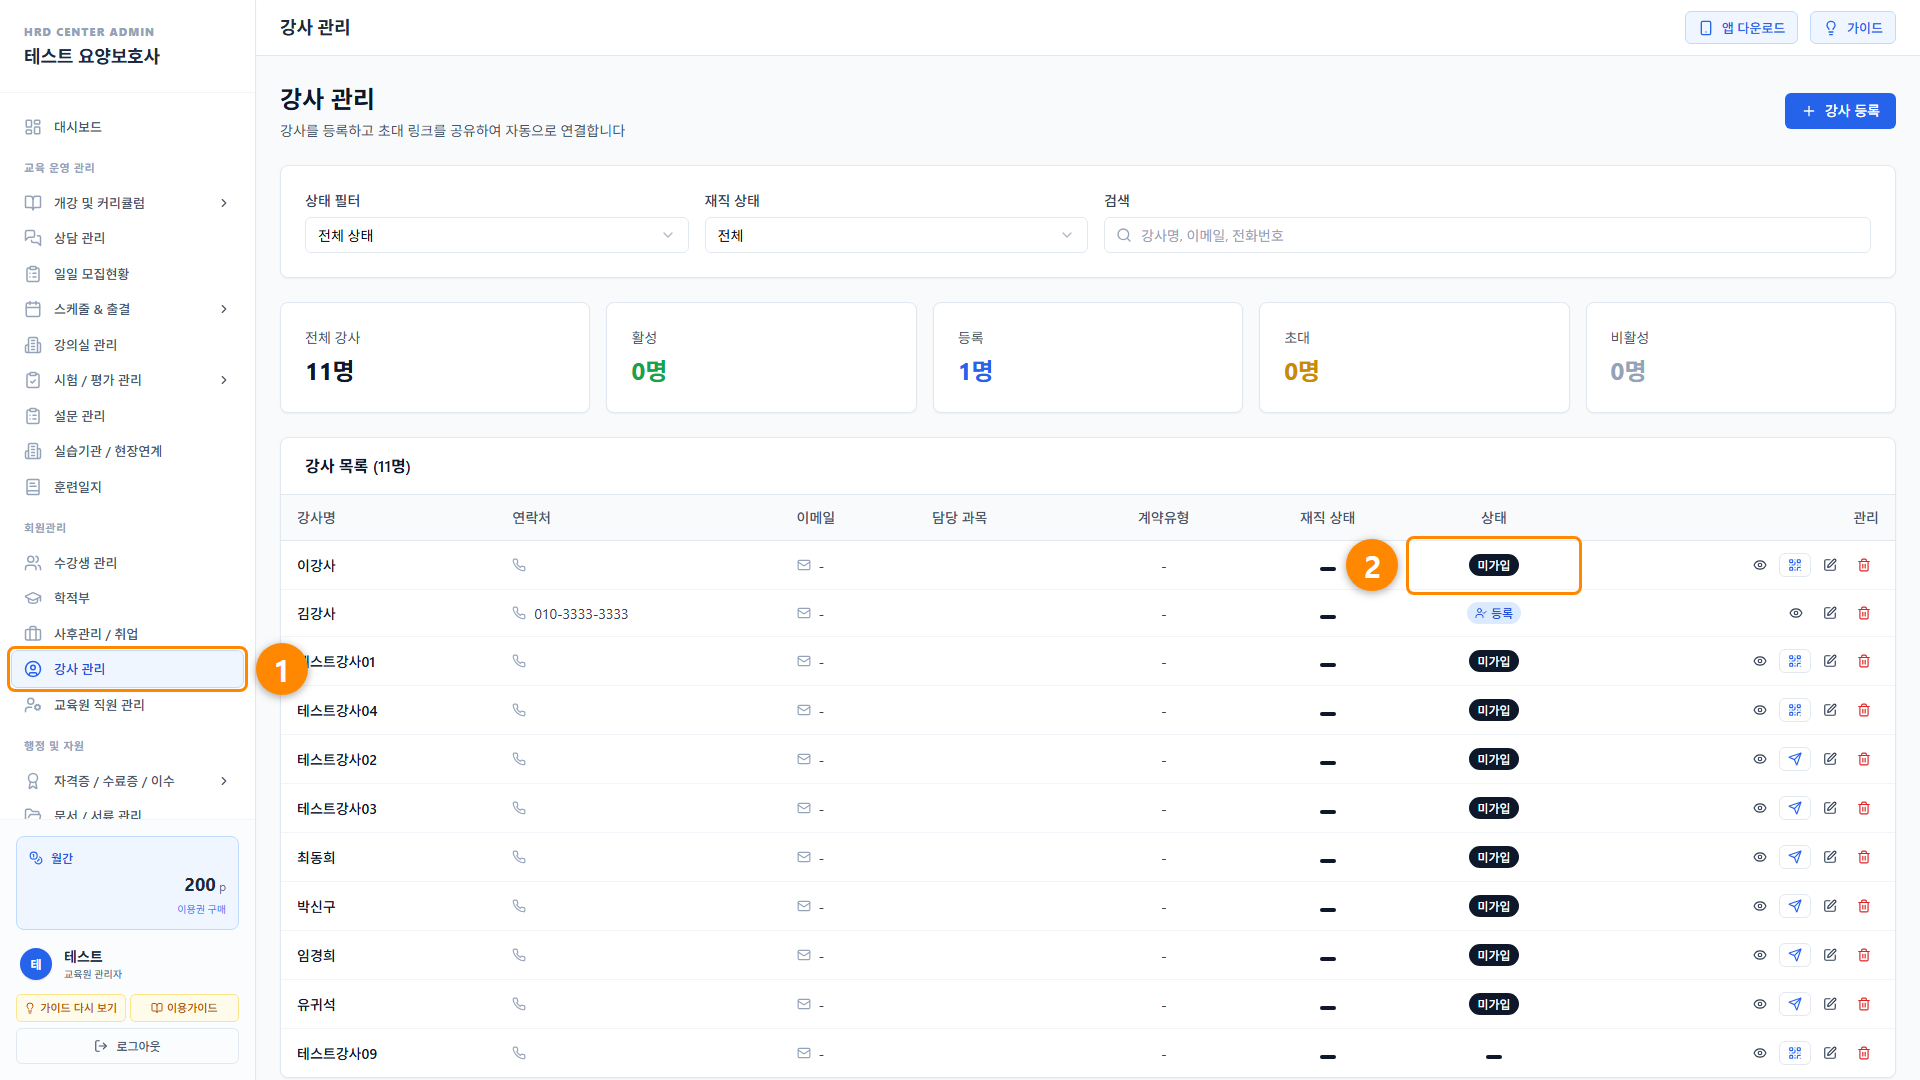Edit instructor 테스트강사09
The height and width of the screenshot is (1080, 1920).
click(x=1830, y=1053)
